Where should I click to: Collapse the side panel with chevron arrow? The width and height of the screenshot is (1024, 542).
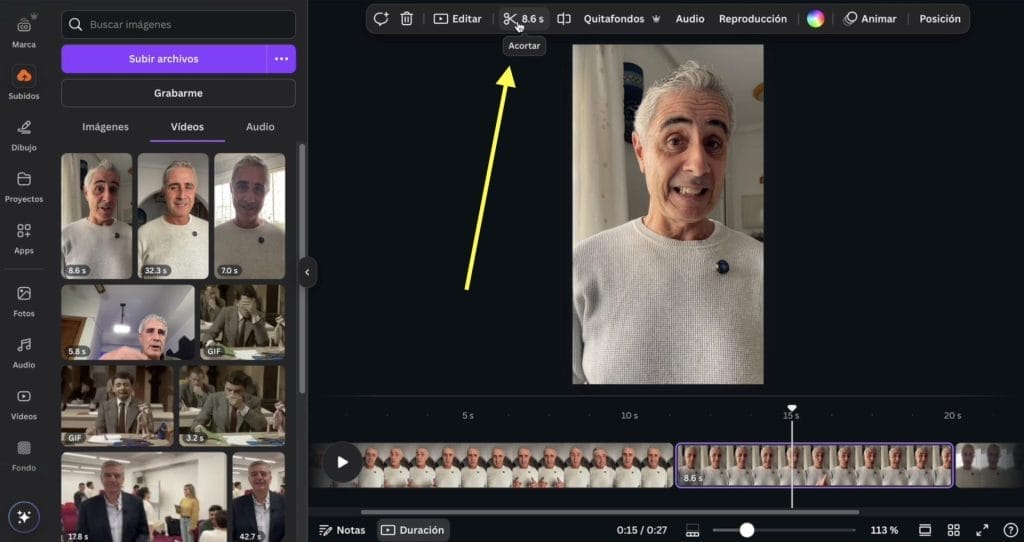(x=307, y=272)
